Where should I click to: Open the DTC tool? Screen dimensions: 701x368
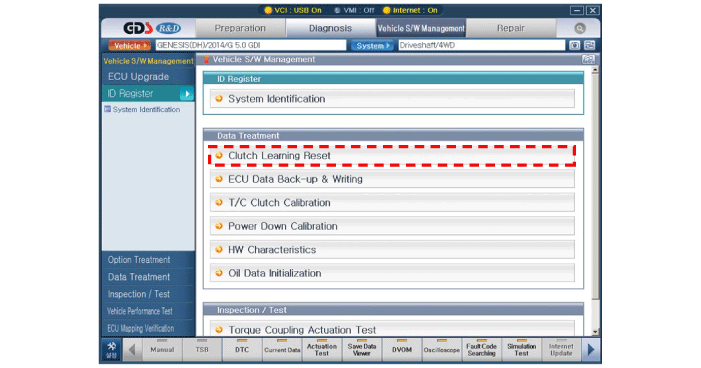[x=242, y=350]
